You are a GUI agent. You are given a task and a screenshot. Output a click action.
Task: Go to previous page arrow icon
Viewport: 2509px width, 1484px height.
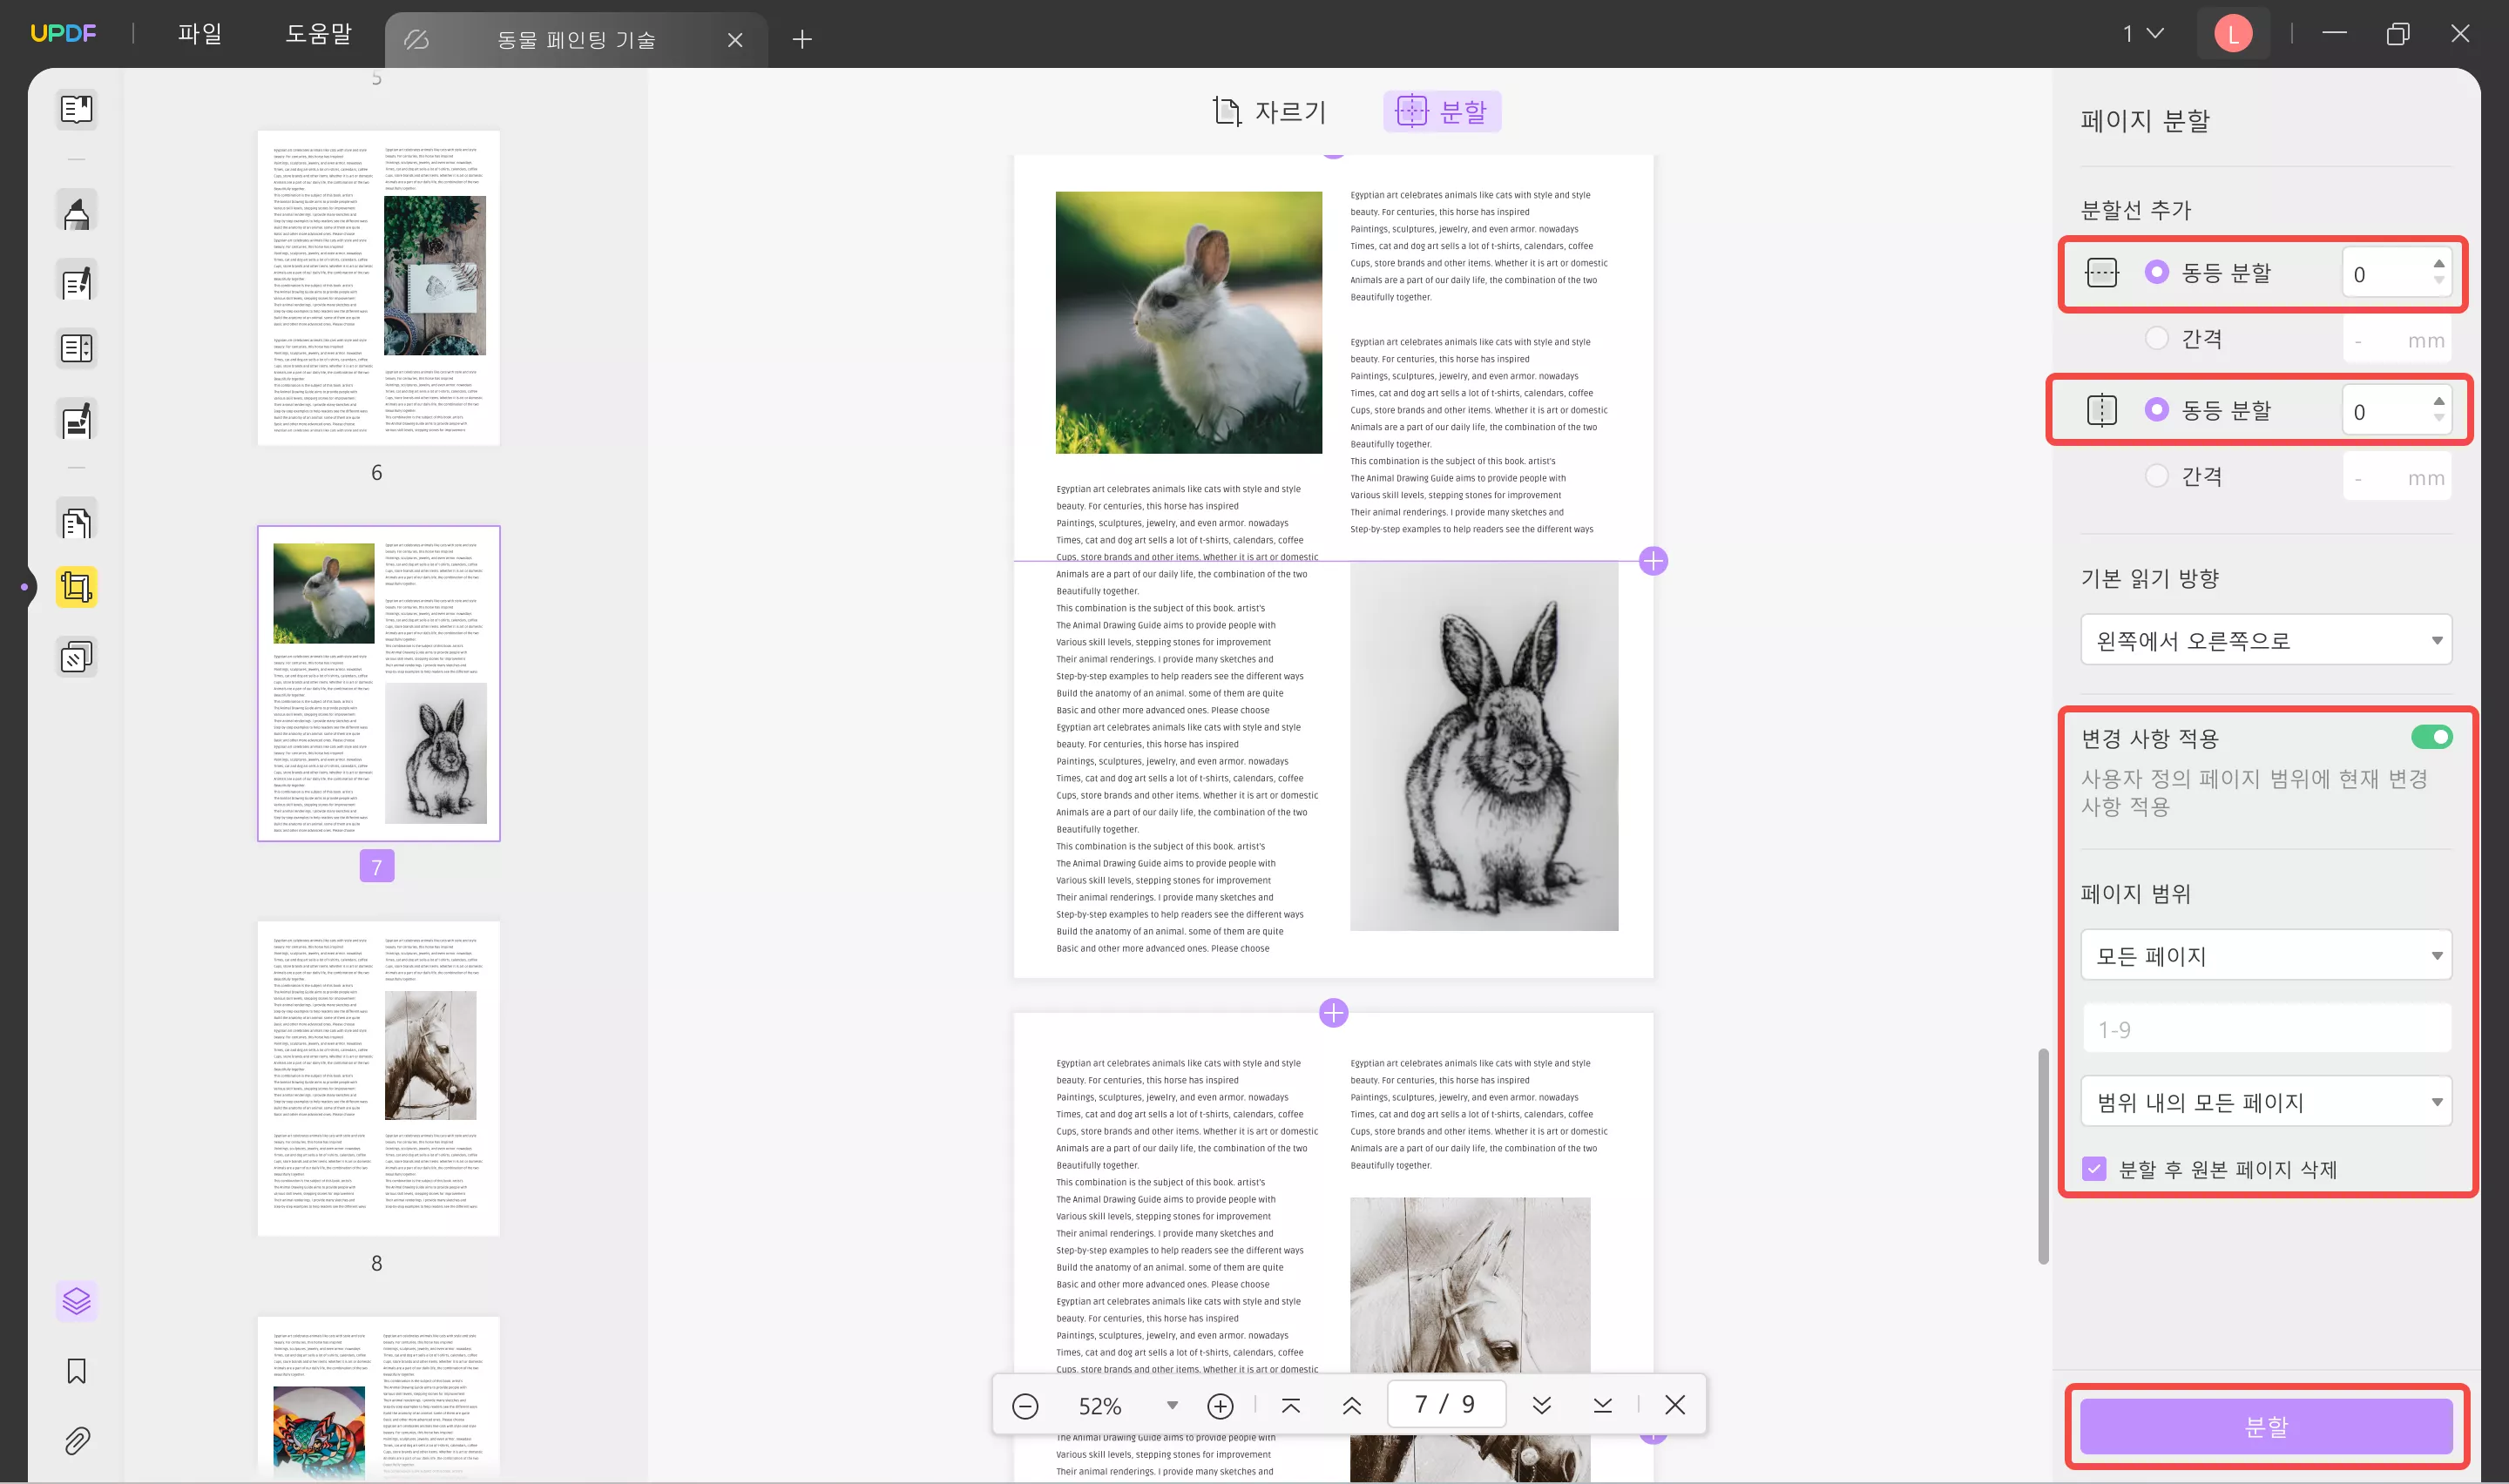pyautogui.click(x=1352, y=1406)
